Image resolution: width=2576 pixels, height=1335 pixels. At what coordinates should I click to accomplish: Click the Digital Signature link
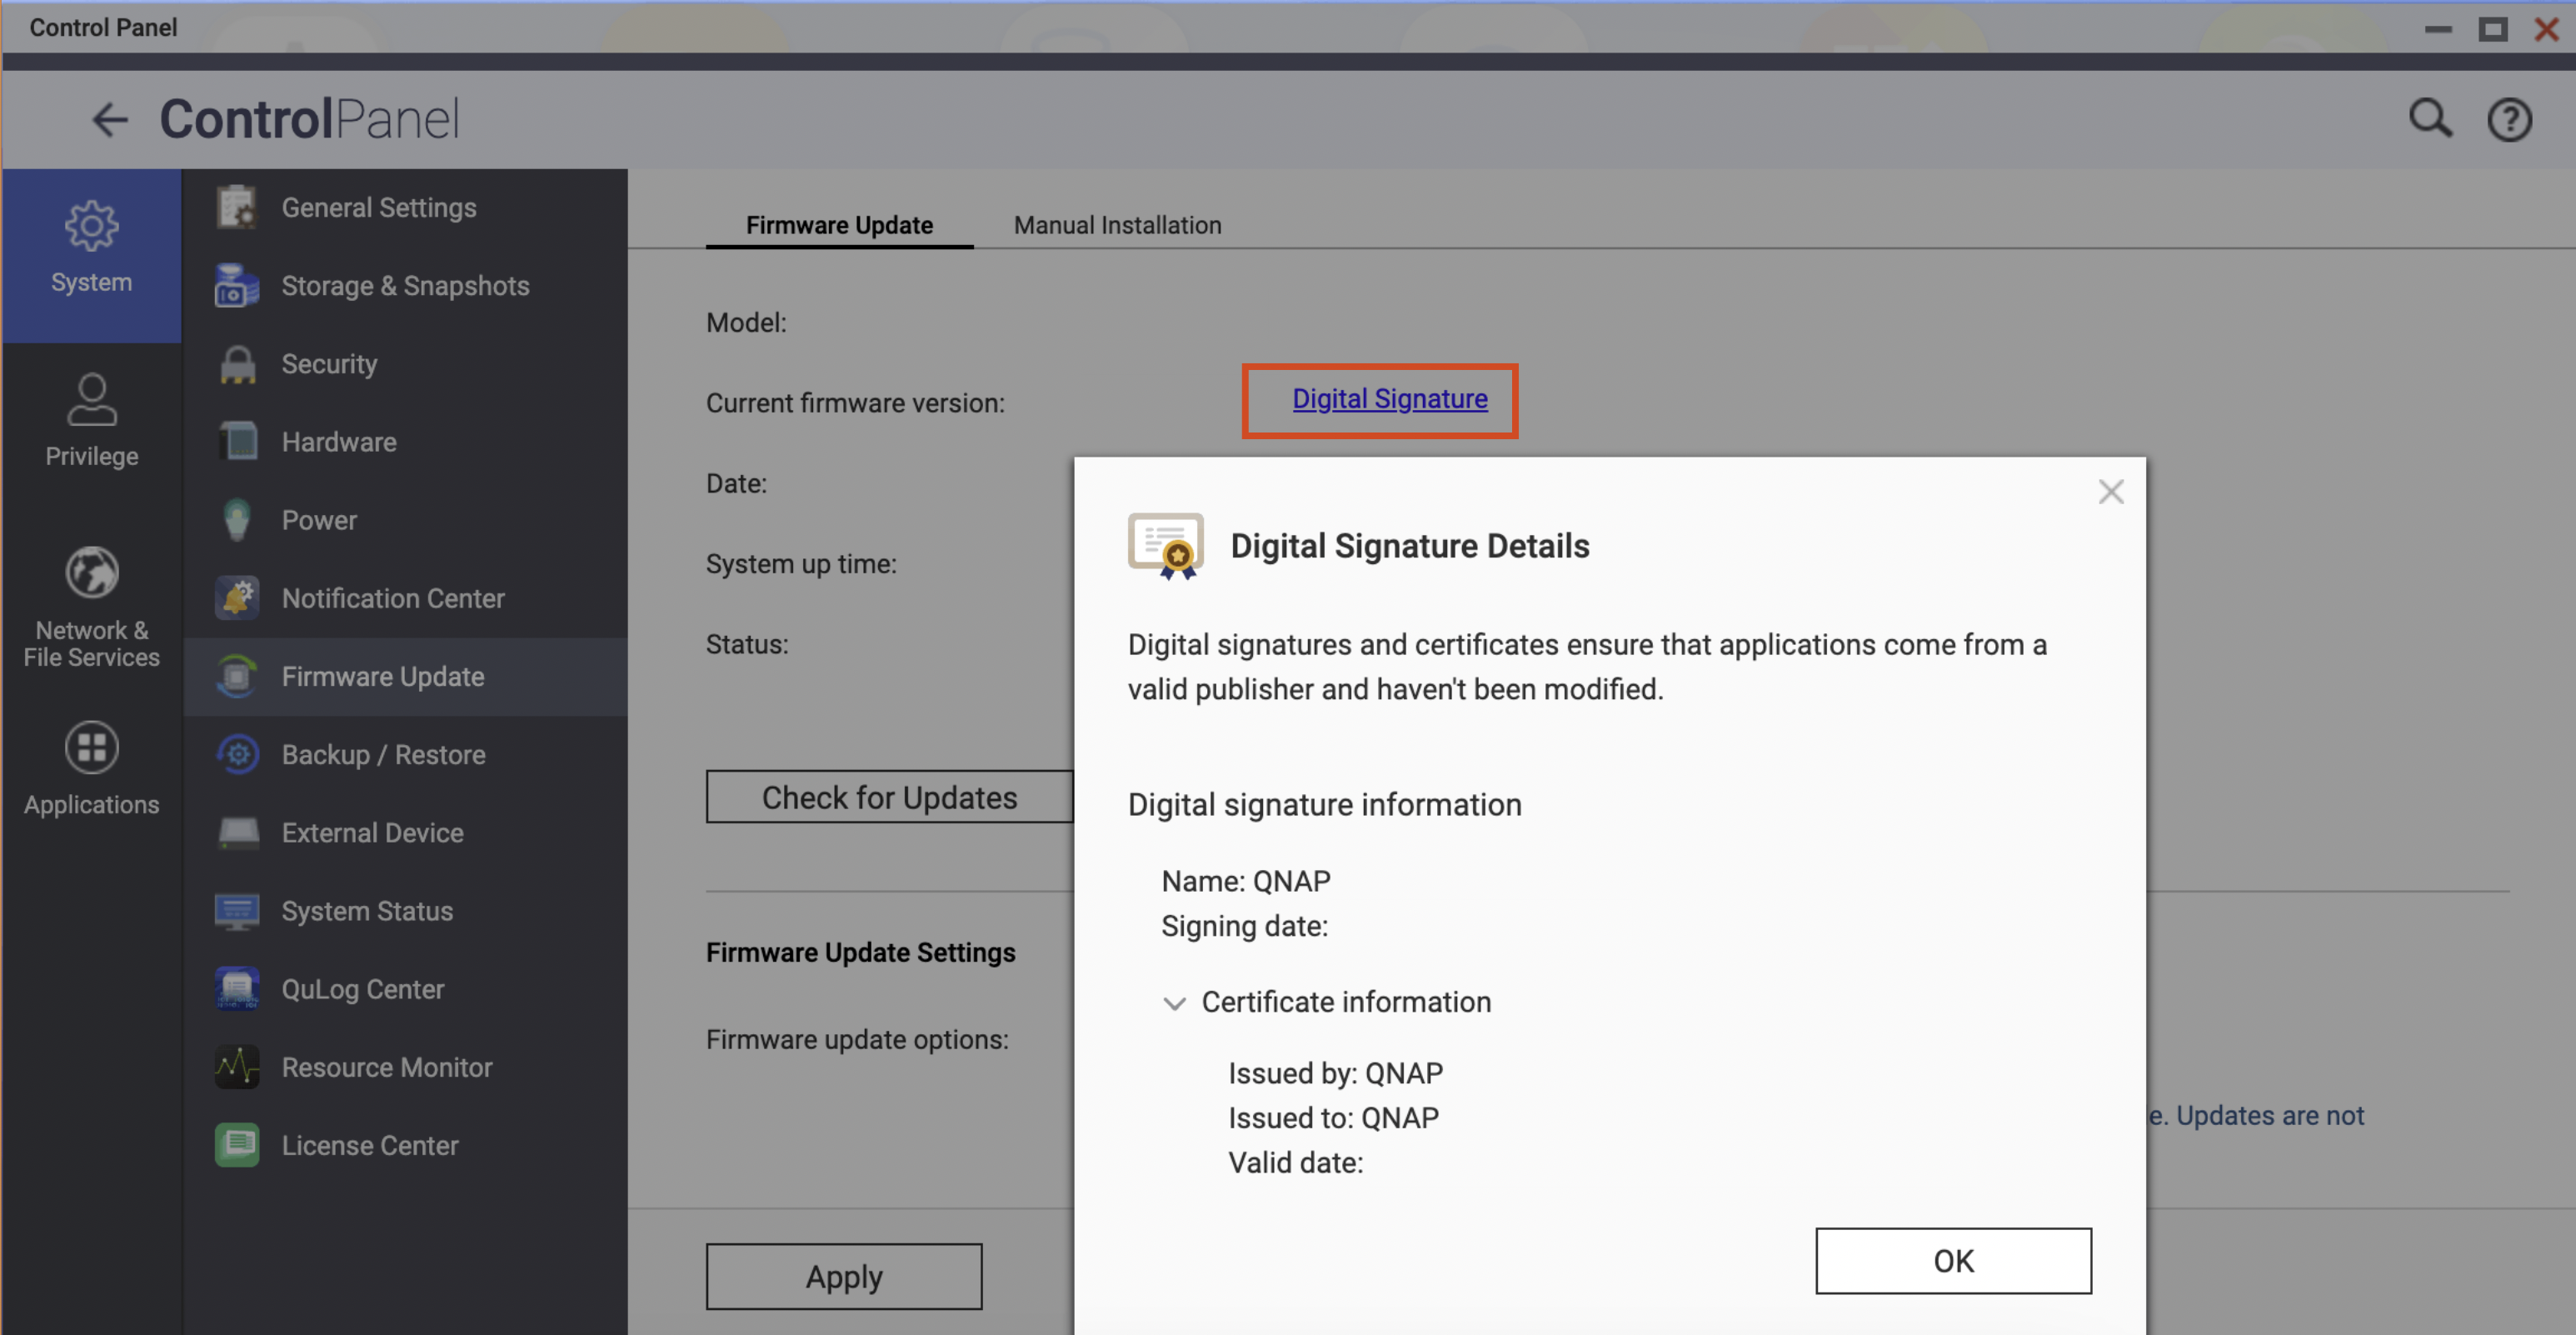1389,399
